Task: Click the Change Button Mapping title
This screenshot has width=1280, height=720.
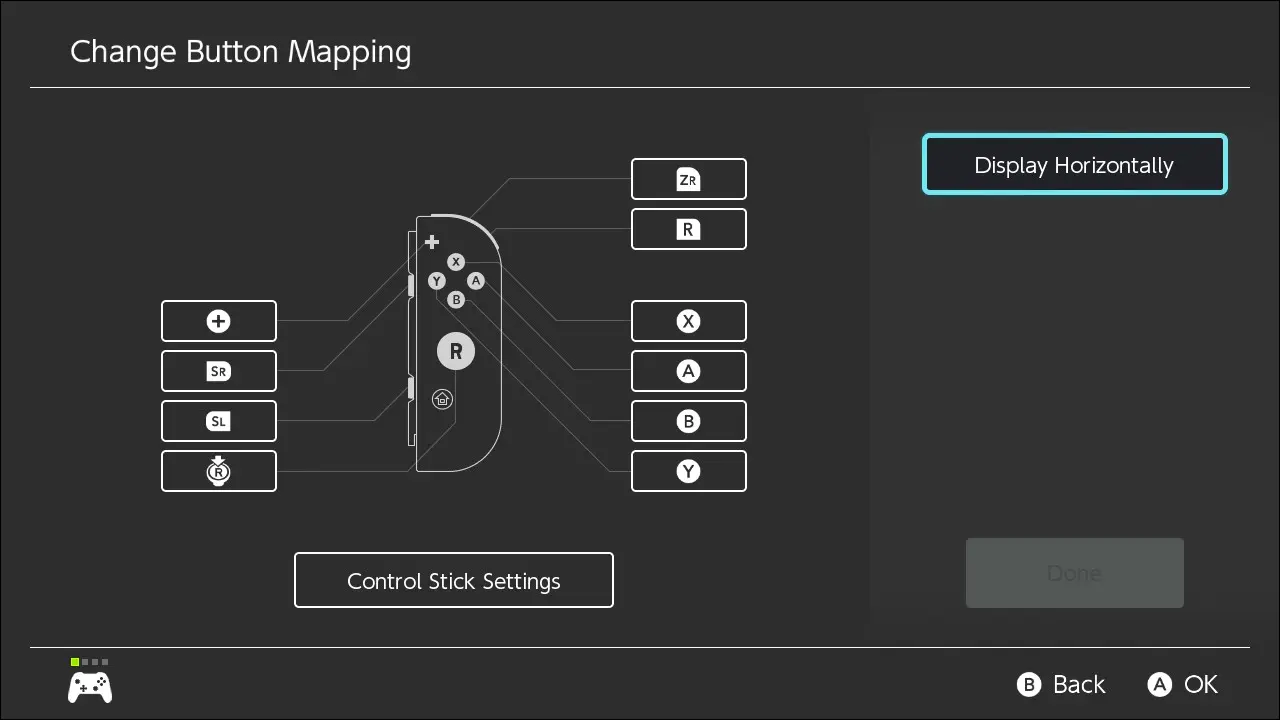Action: (241, 52)
